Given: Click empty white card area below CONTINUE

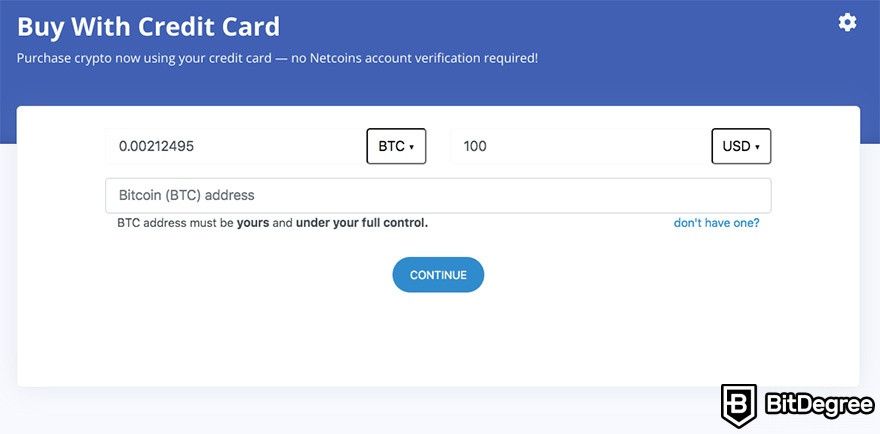Looking at the screenshot, I should click(438, 340).
